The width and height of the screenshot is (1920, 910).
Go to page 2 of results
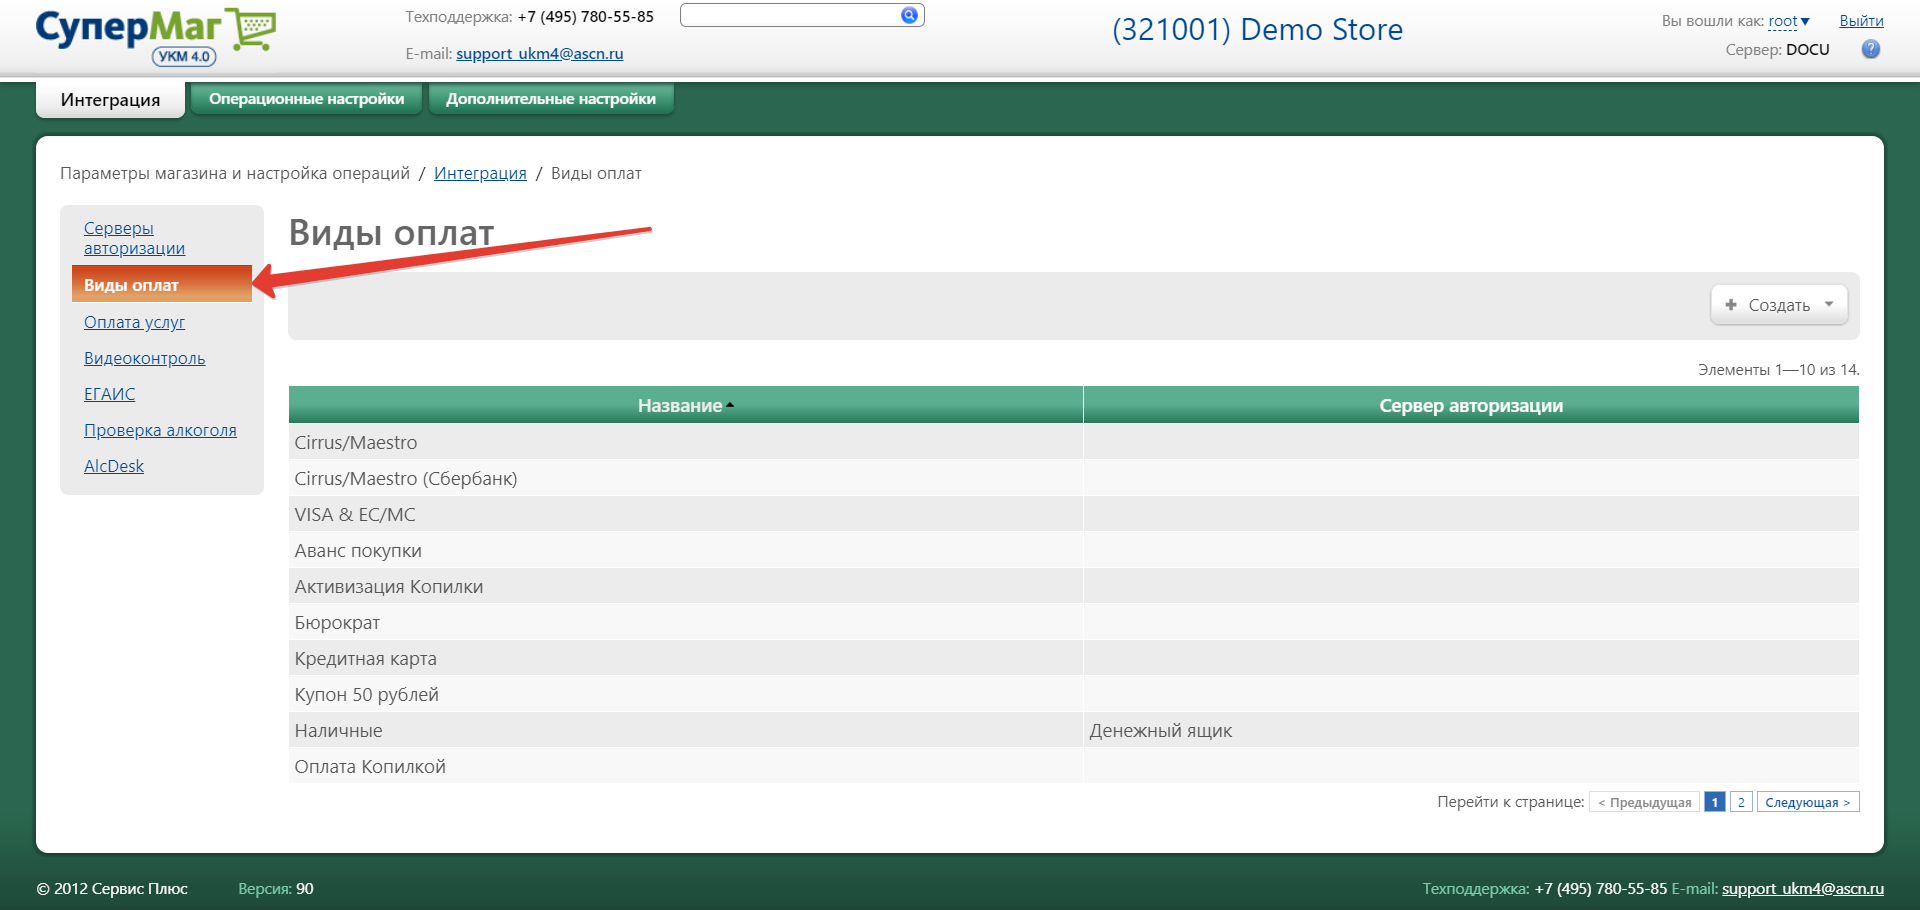[1740, 802]
